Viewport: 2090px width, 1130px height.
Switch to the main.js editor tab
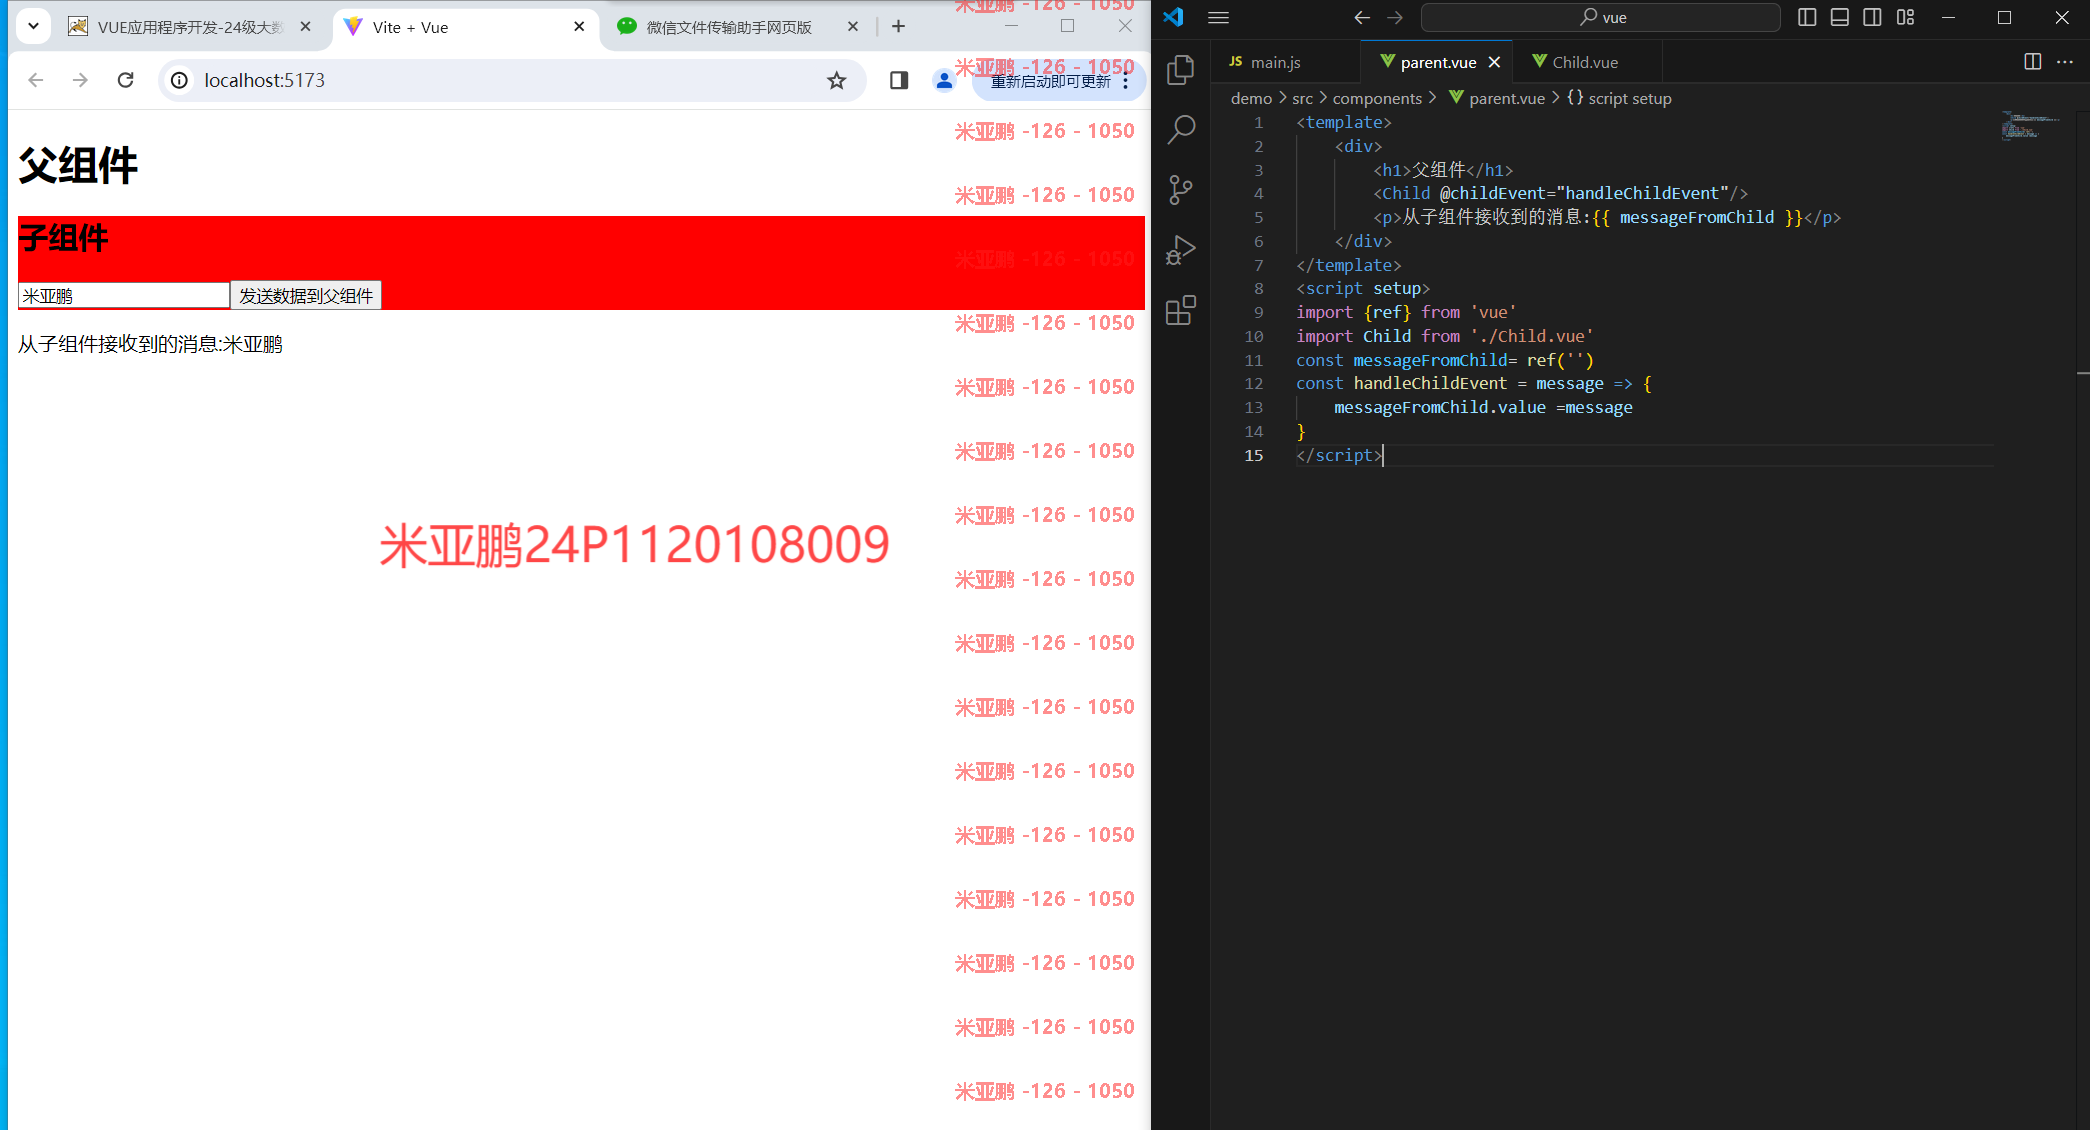click(x=1286, y=62)
